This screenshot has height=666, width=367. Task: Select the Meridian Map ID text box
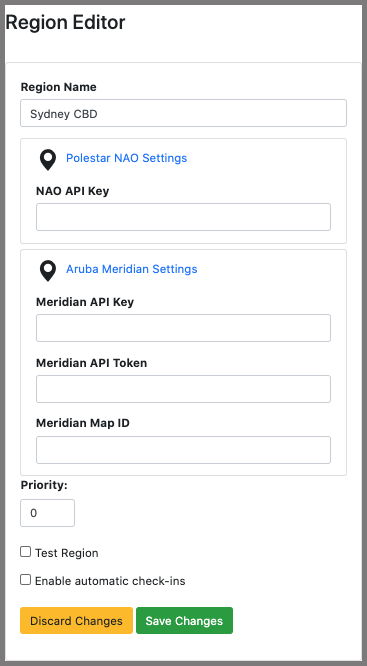point(184,450)
